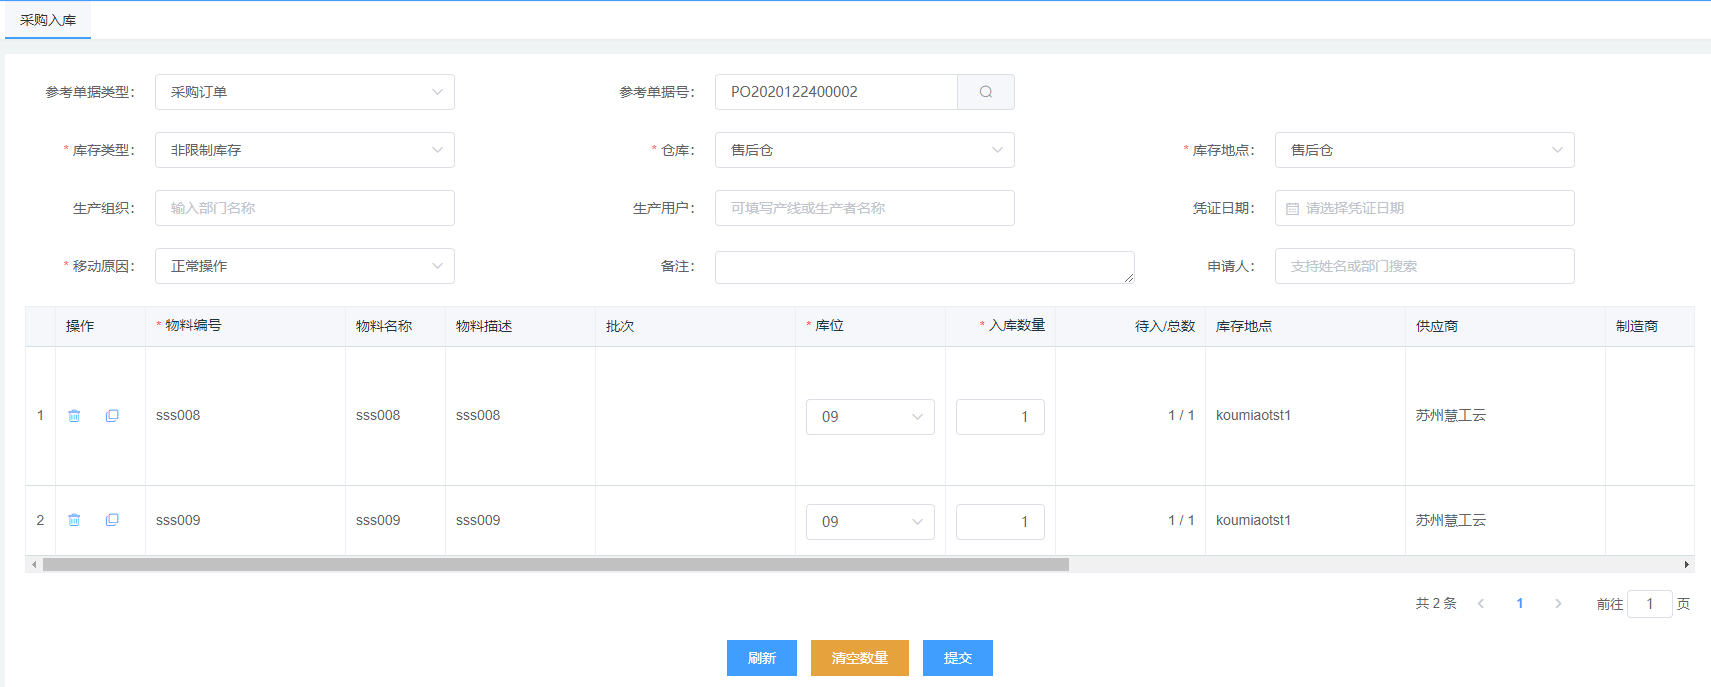The height and width of the screenshot is (687, 1711).
Task: Click the previous page arrow in pagination
Action: tap(1481, 604)
